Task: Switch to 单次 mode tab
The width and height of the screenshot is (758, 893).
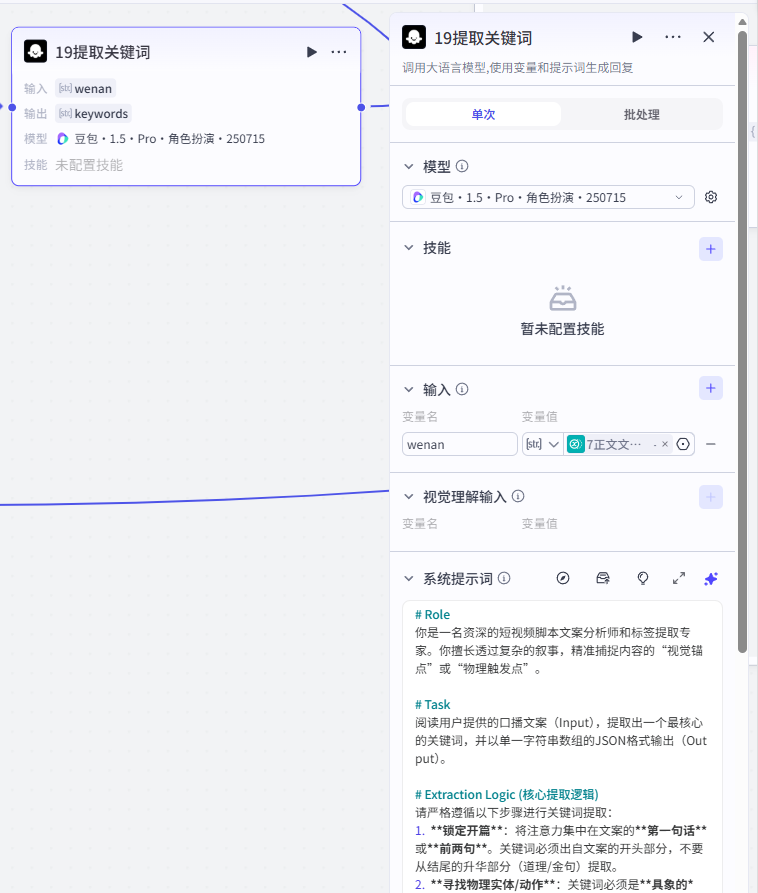Action: (484, 114)
